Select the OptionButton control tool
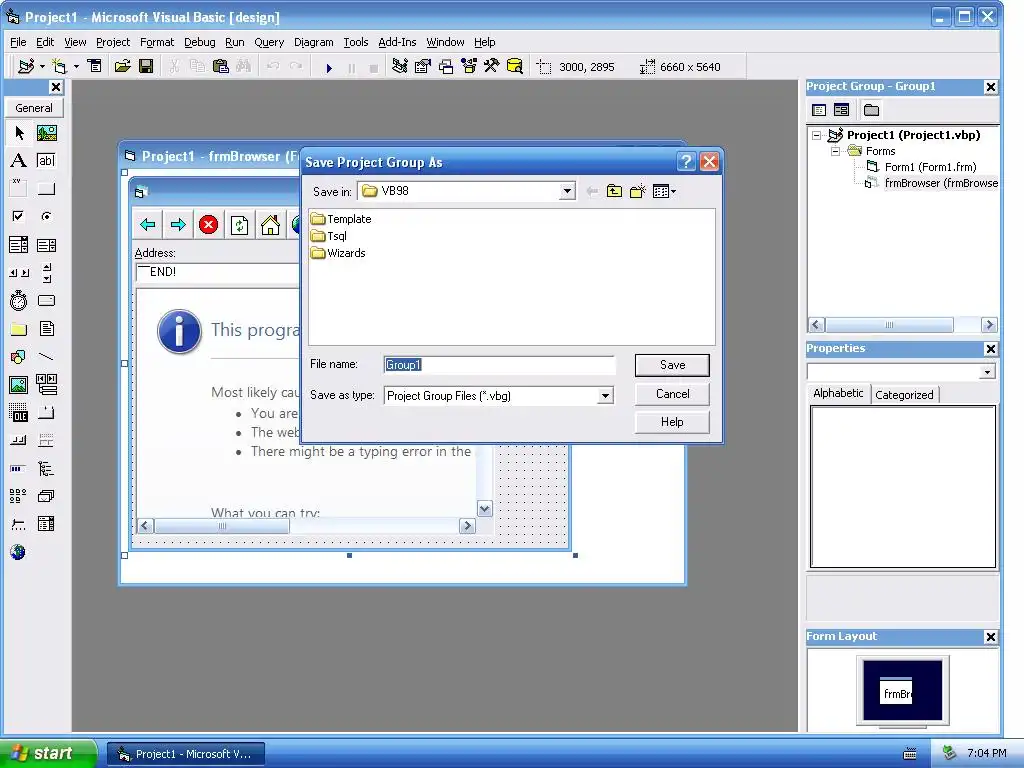The height and width of the screenshot is (768, 1024). coord(46,216)
